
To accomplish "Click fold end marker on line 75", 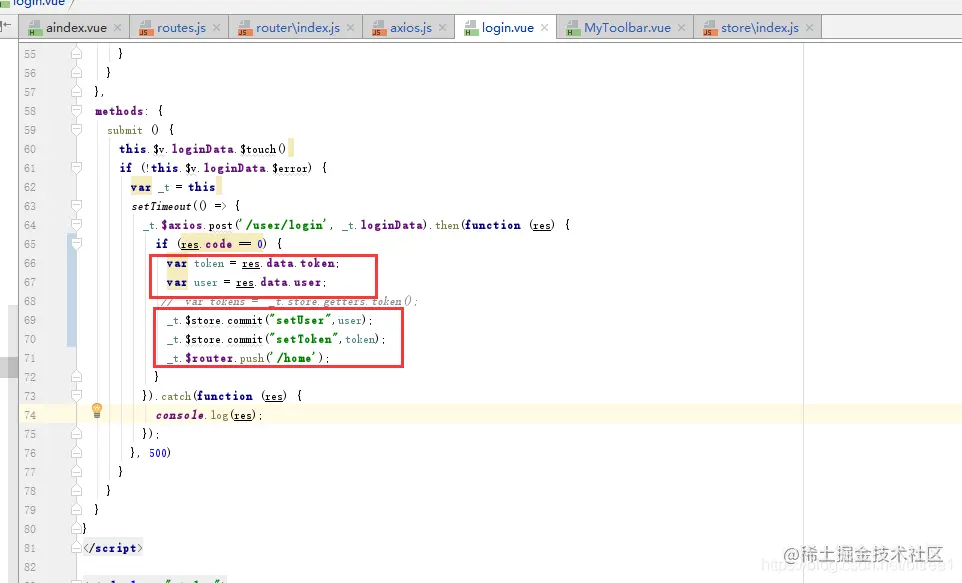I will 76,433.
